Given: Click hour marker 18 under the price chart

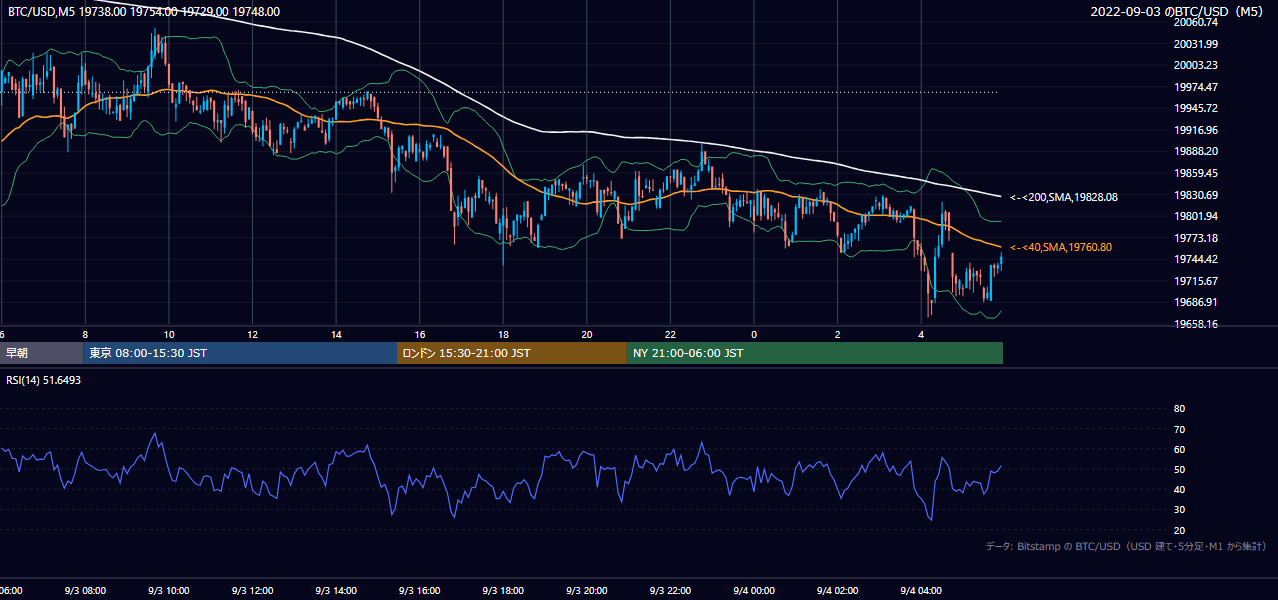Looking at the screenshot, I should tap(503, 334).
